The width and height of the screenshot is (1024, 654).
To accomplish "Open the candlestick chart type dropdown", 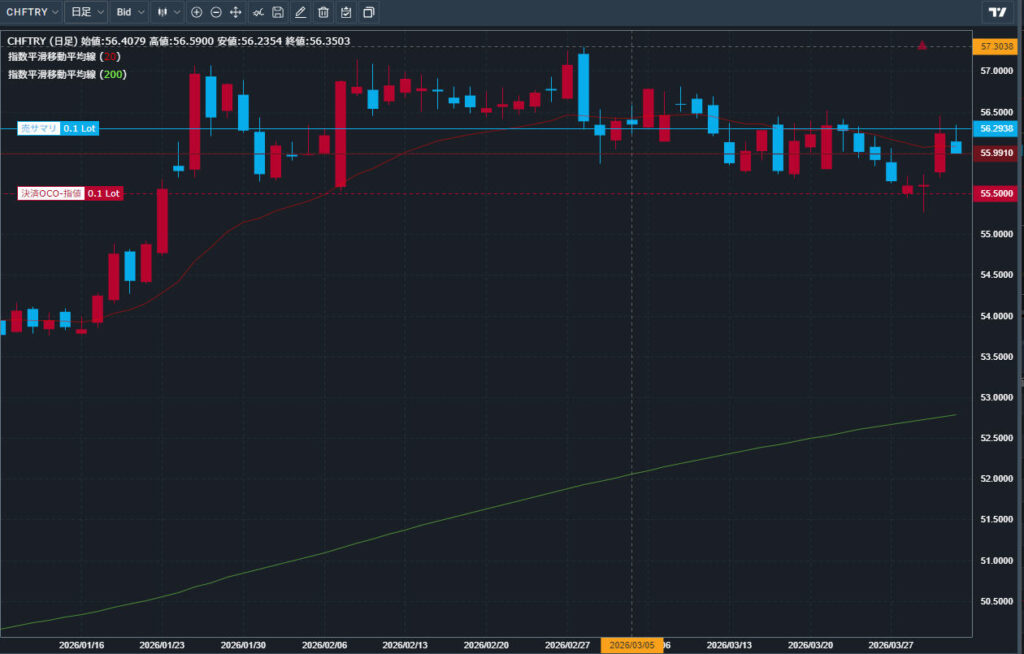I will coord(166,12).
